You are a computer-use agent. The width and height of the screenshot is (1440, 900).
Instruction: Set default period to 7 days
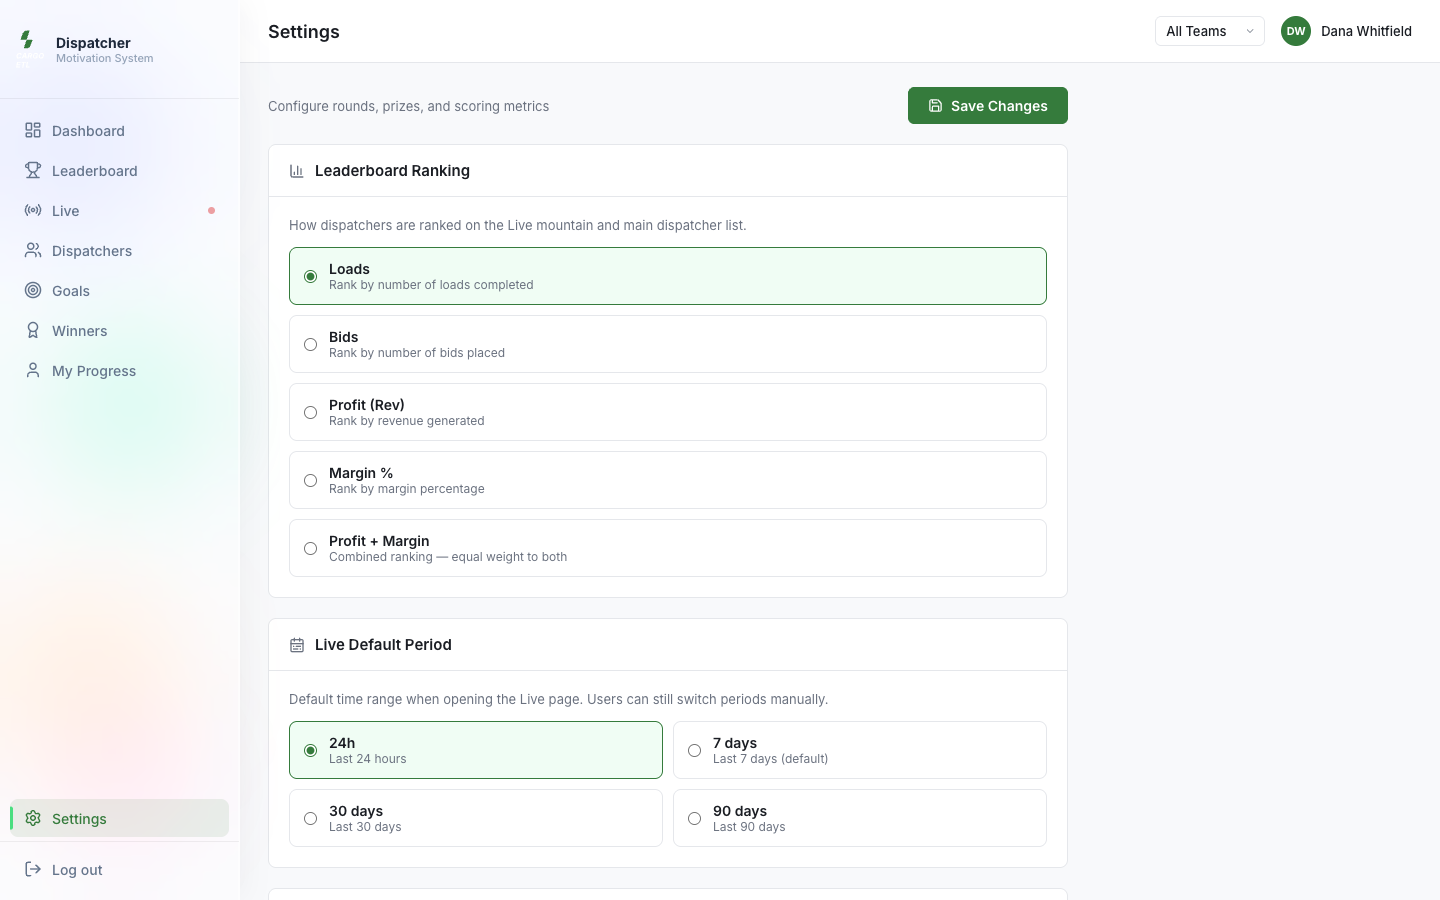(860, 750)
